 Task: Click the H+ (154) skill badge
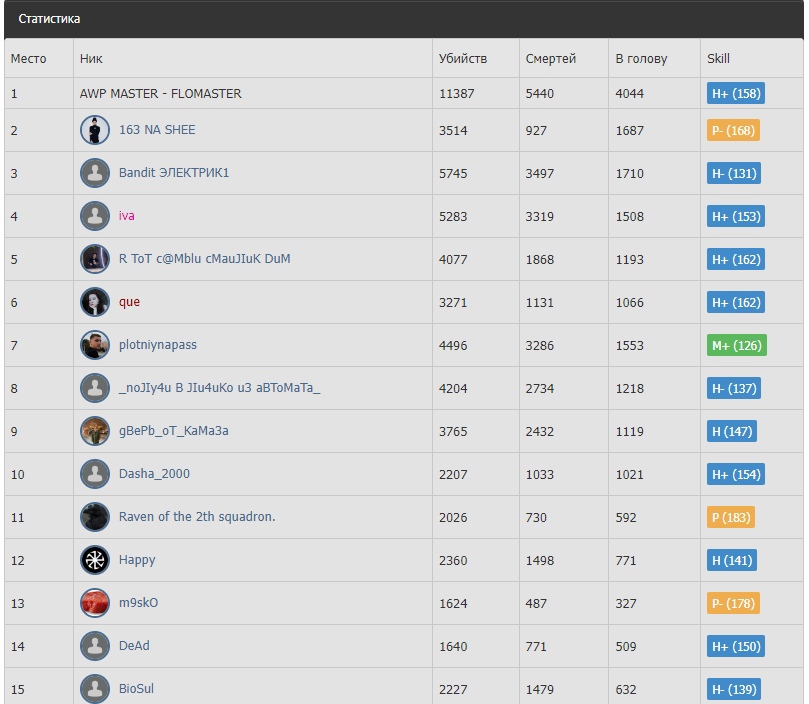click(736, 474)
